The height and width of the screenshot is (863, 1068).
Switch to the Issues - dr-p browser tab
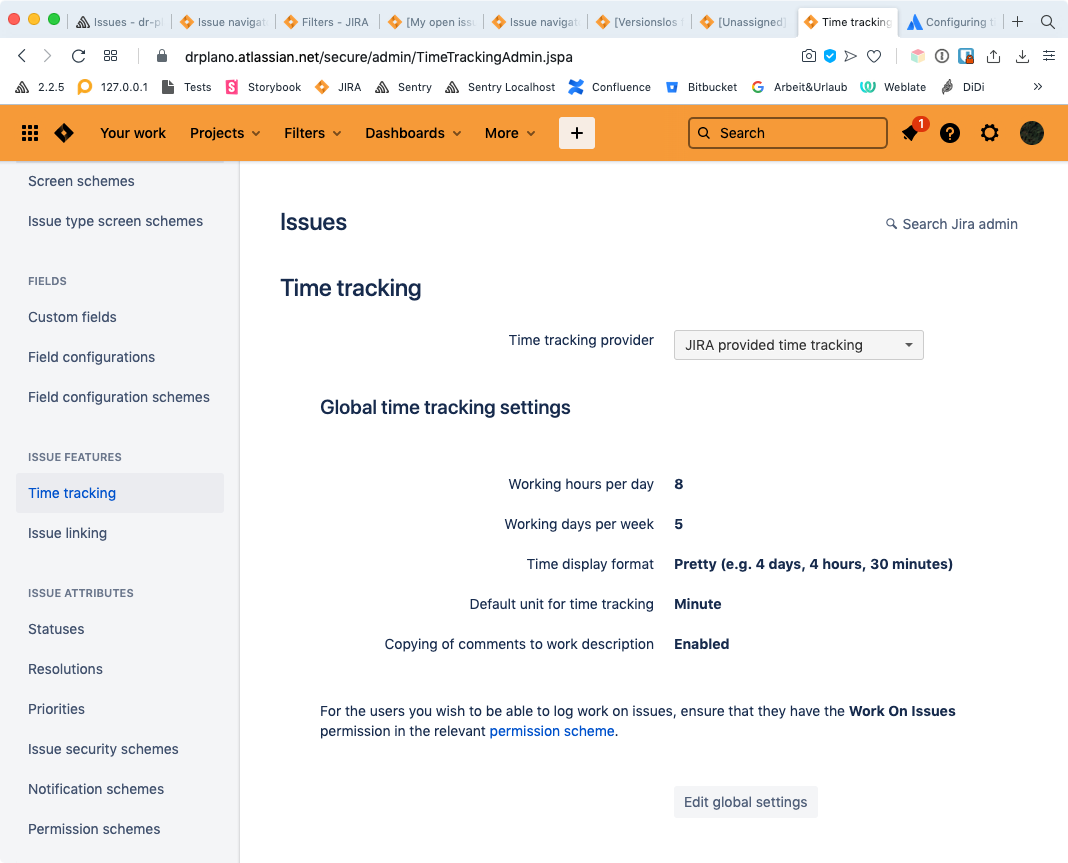pyautogui.click(x=119, y=22)
